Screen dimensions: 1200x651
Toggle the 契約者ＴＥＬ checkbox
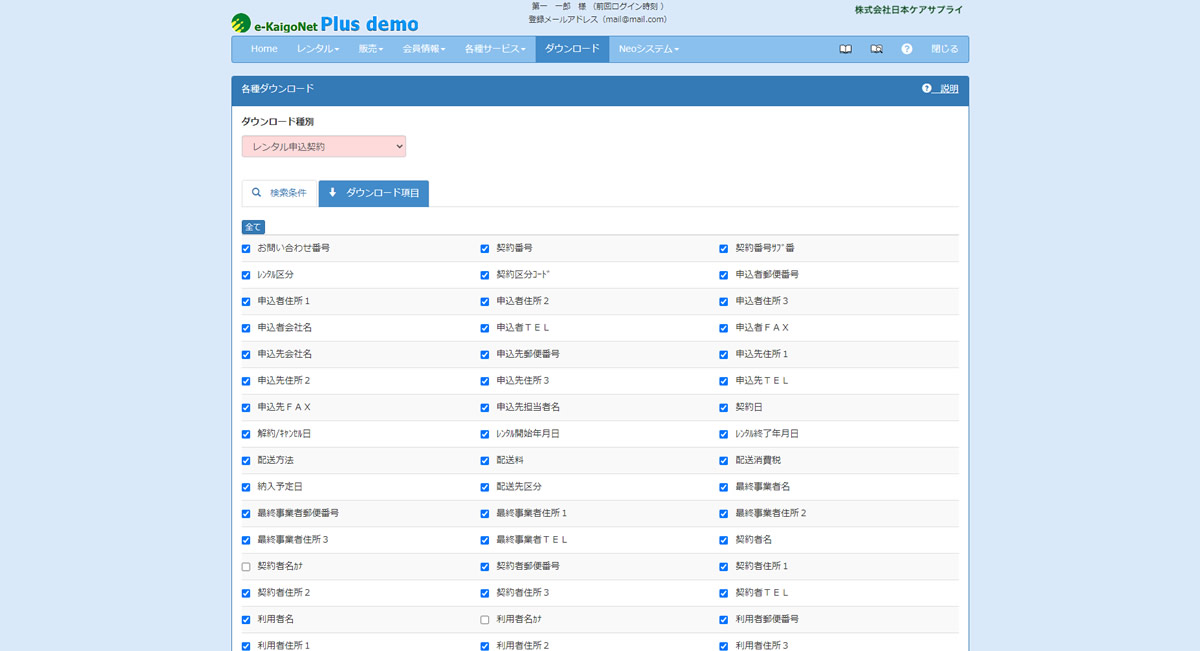coord(724,593)
